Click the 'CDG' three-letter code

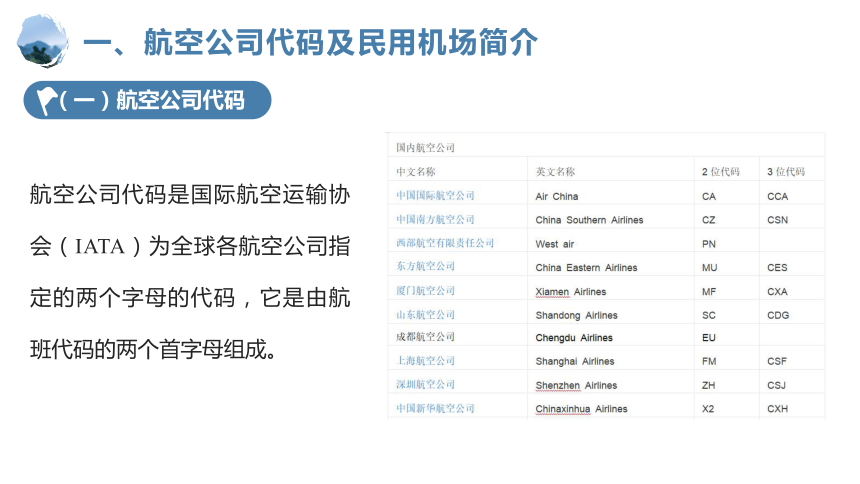click(x=778, y=316)
